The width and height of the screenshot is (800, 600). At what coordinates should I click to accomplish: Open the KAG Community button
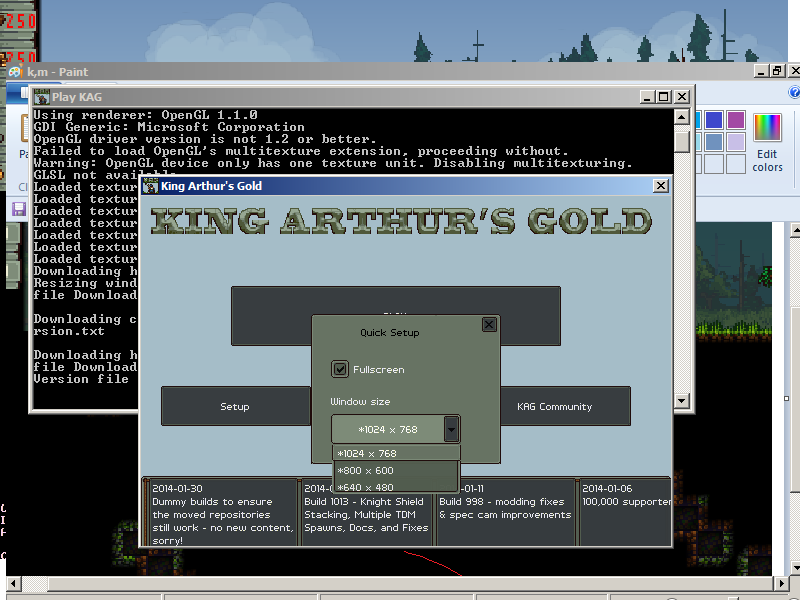[565, 406]
